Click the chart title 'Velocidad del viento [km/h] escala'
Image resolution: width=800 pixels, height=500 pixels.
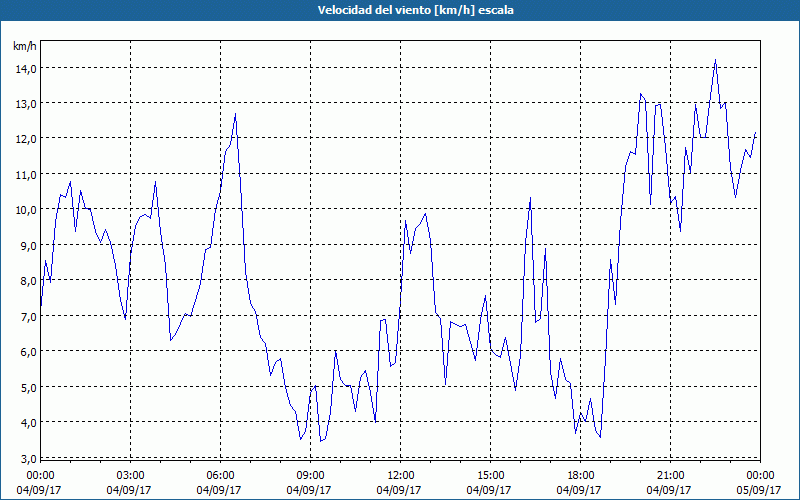point(415,10)
